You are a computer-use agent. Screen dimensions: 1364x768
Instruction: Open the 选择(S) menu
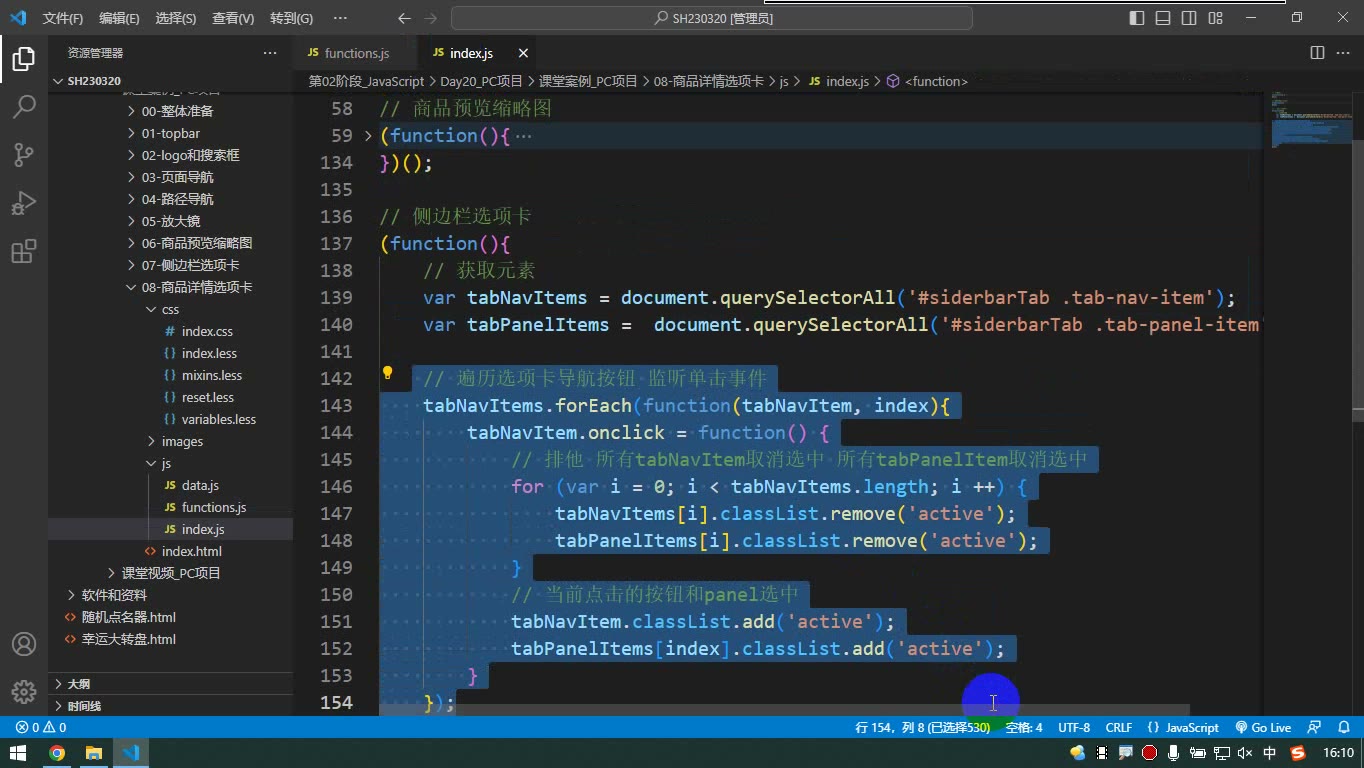(176, 18)
